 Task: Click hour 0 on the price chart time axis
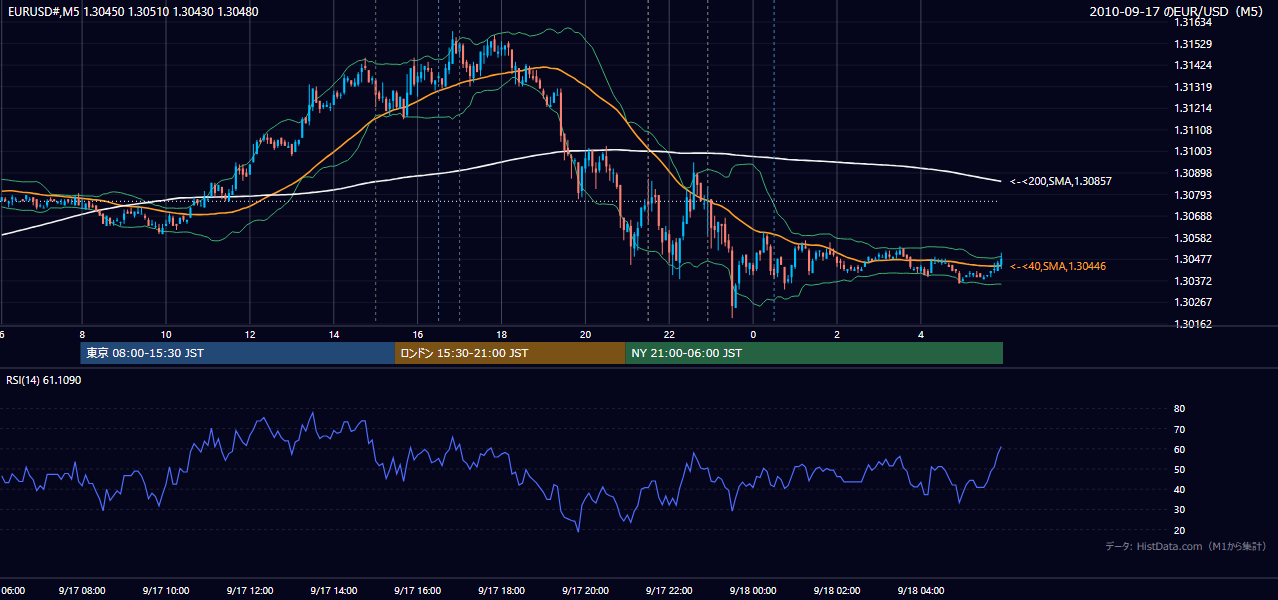(754, 335)
